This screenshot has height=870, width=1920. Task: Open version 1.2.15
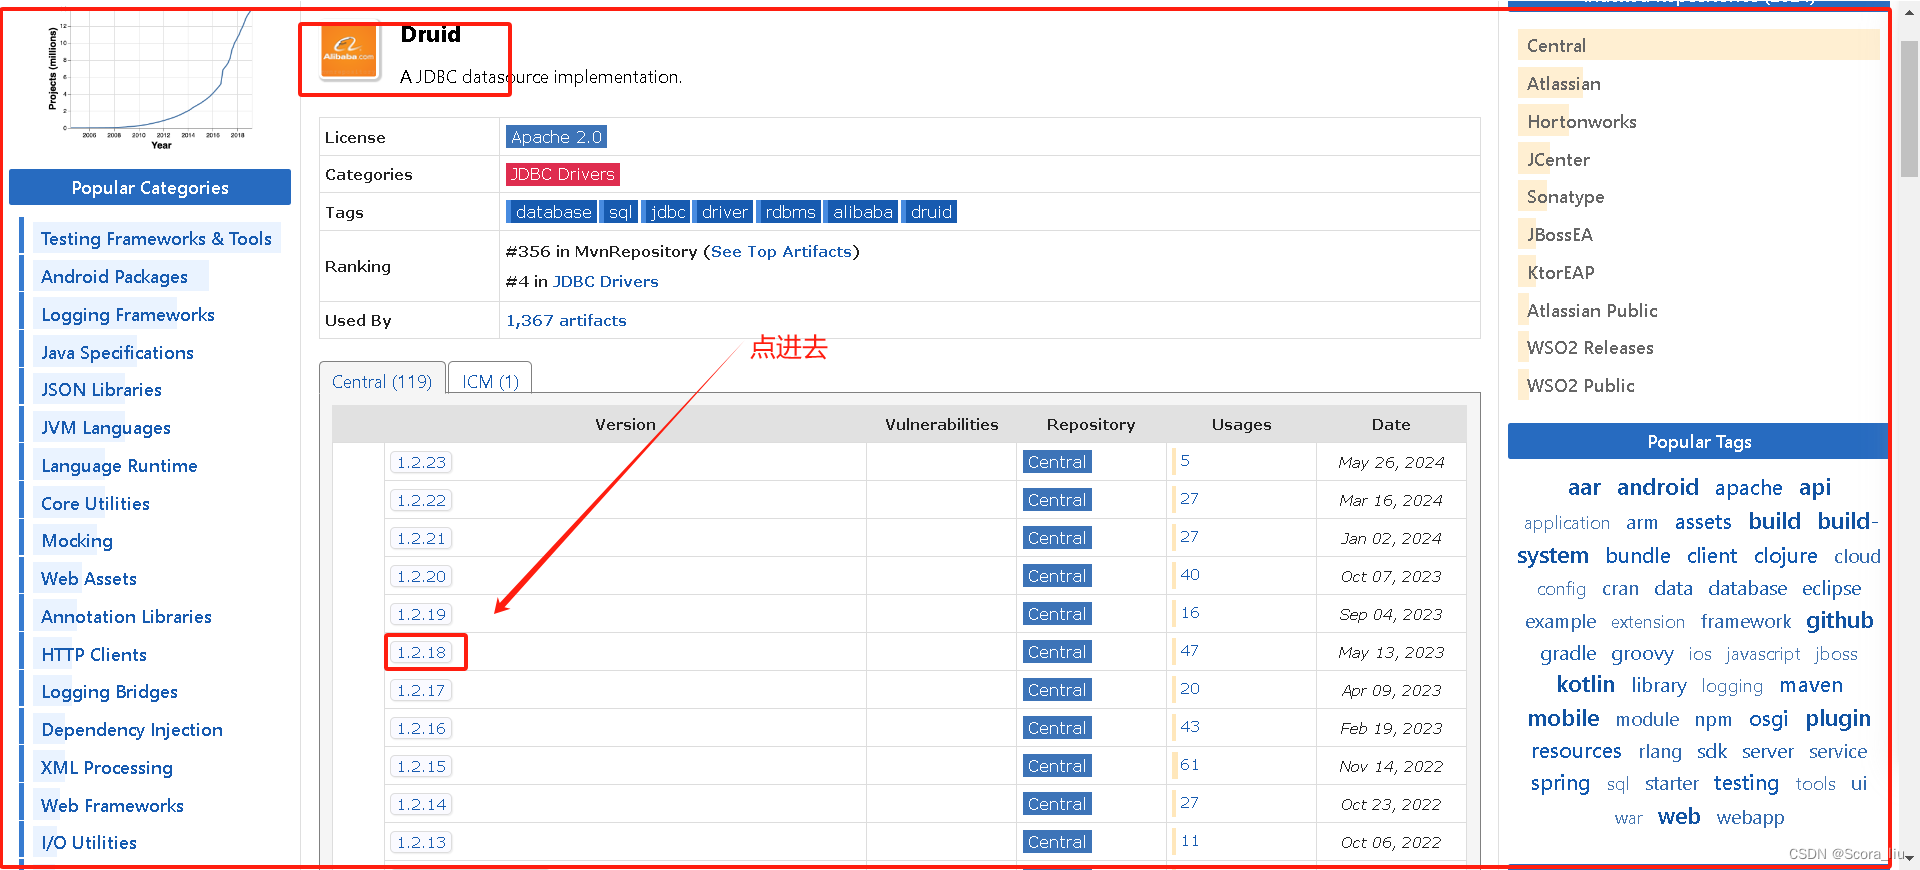click(x=421, y=766)
